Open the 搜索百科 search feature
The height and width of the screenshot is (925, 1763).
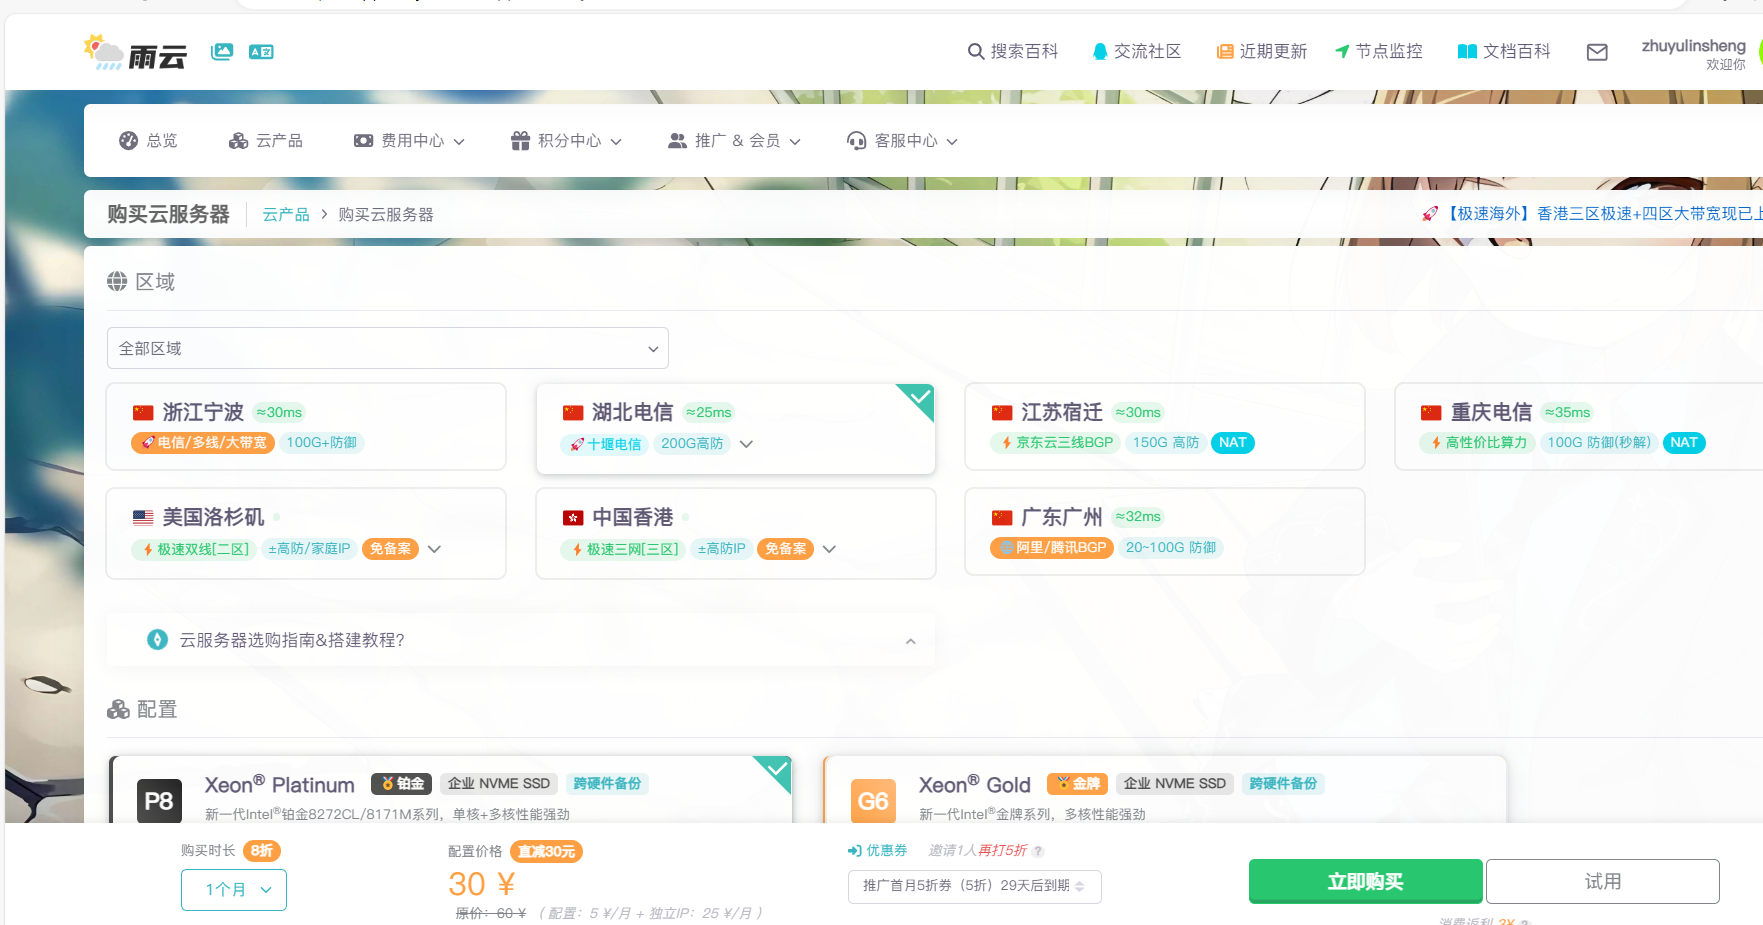(x=1013, y=51)
